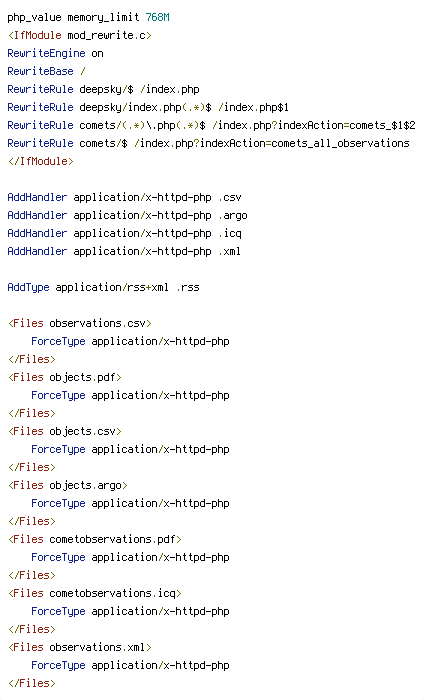Click the RewriteRule containing deepsky/index.php

click(x=148, y=107)
